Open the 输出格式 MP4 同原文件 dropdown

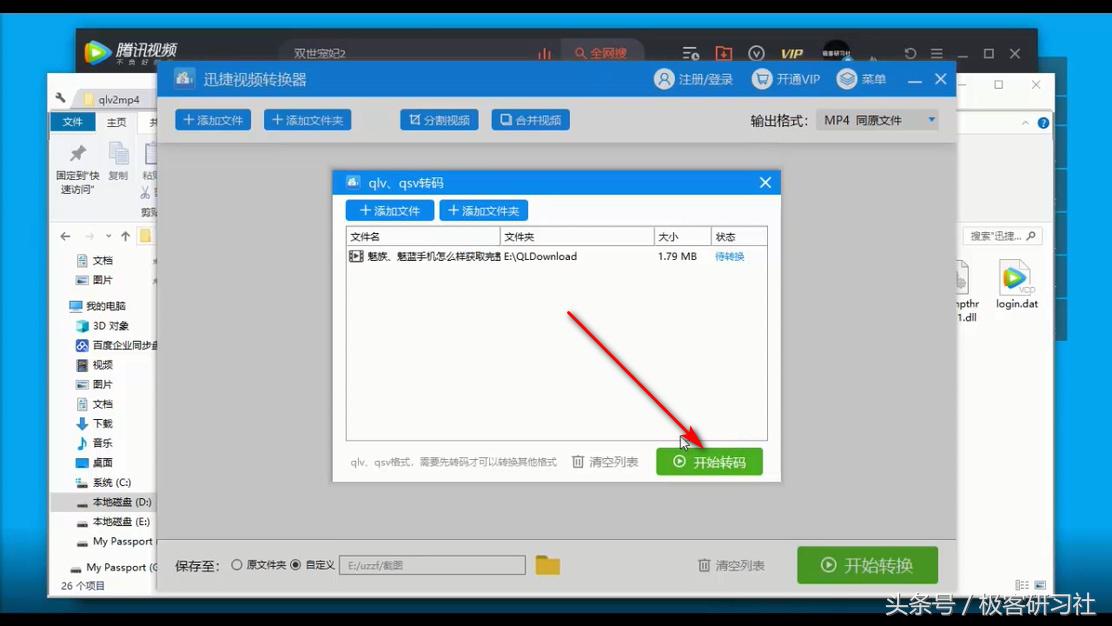(877, 121)
